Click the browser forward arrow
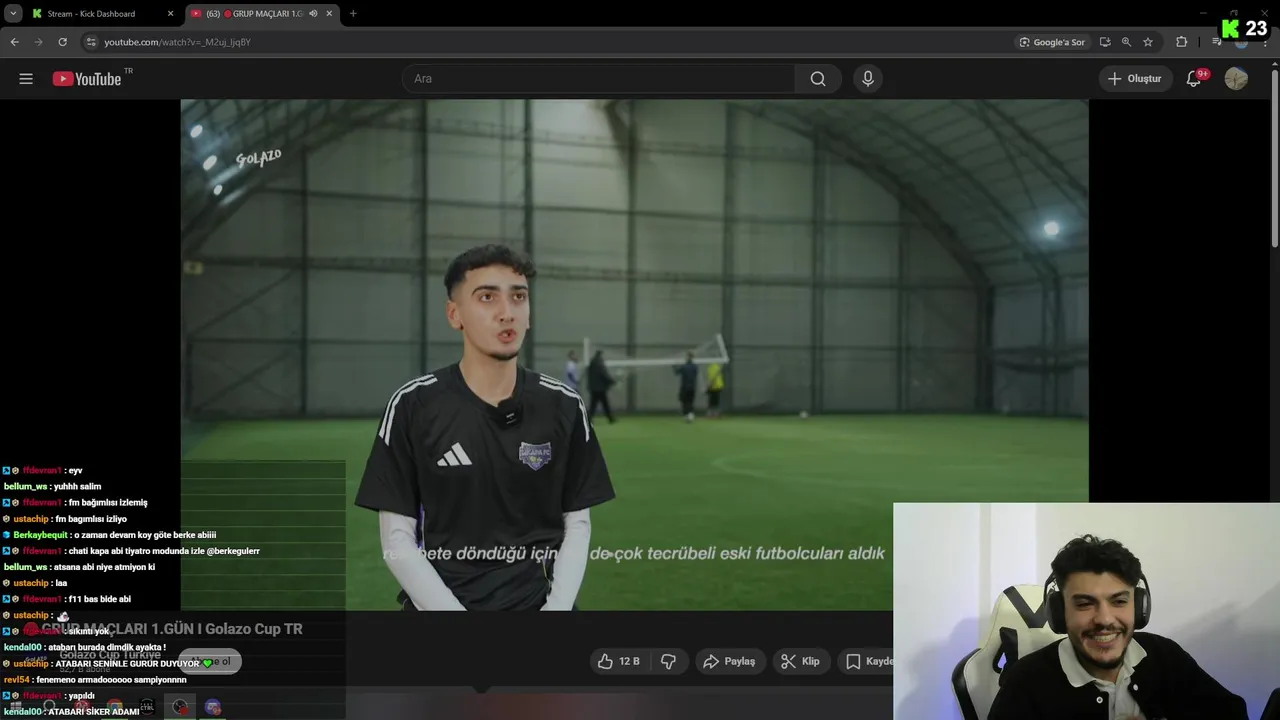Viewport: 1280px width, 720px height. coord(38,42)
